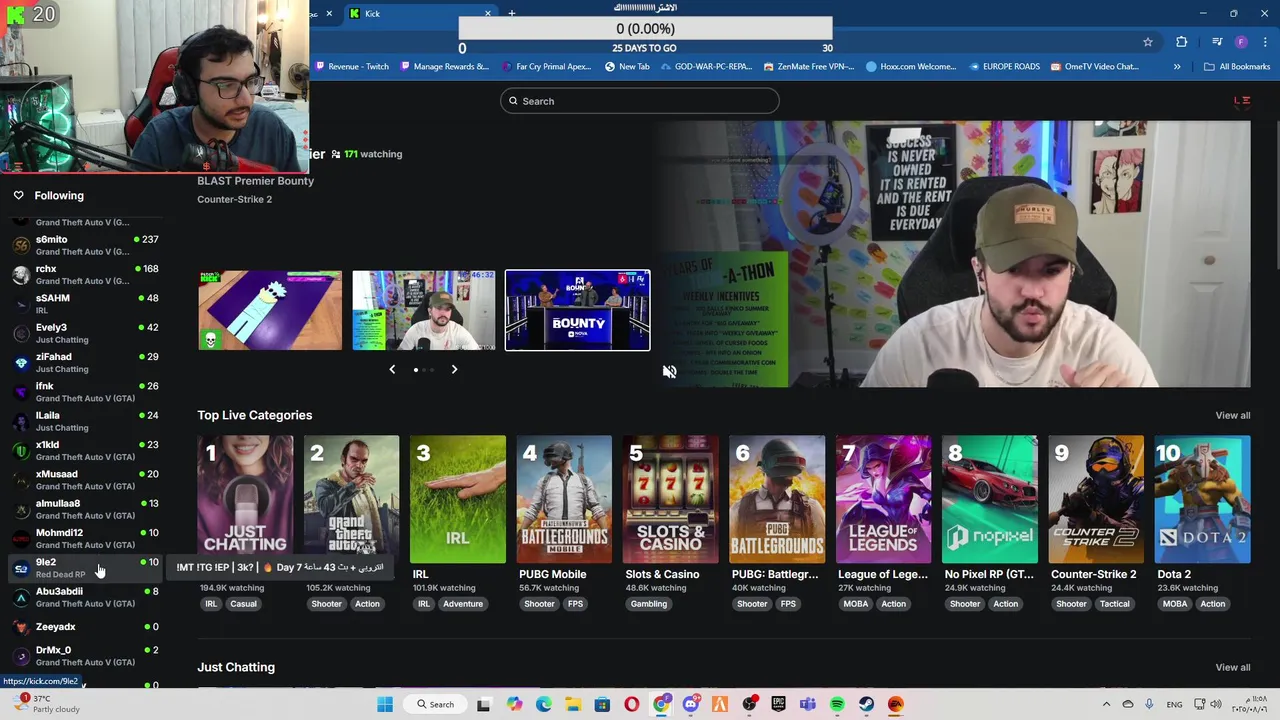Go to the previous featured stream
Image resolution: width=1280 pixels, height=720 pixels.
(x=392, y=369)
